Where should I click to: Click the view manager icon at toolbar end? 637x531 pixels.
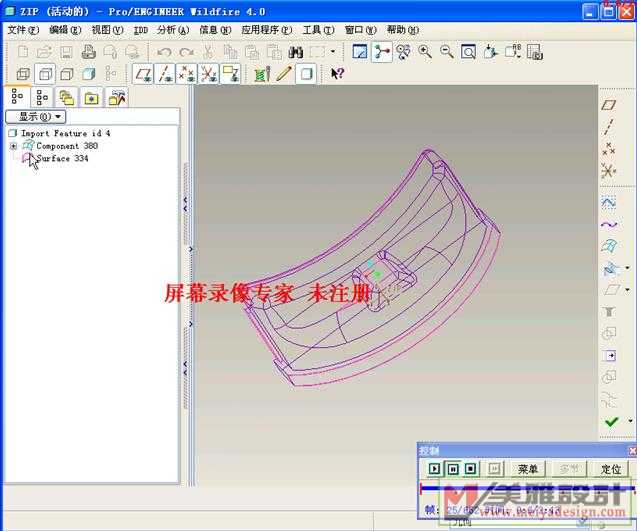[x=534, y=52]
